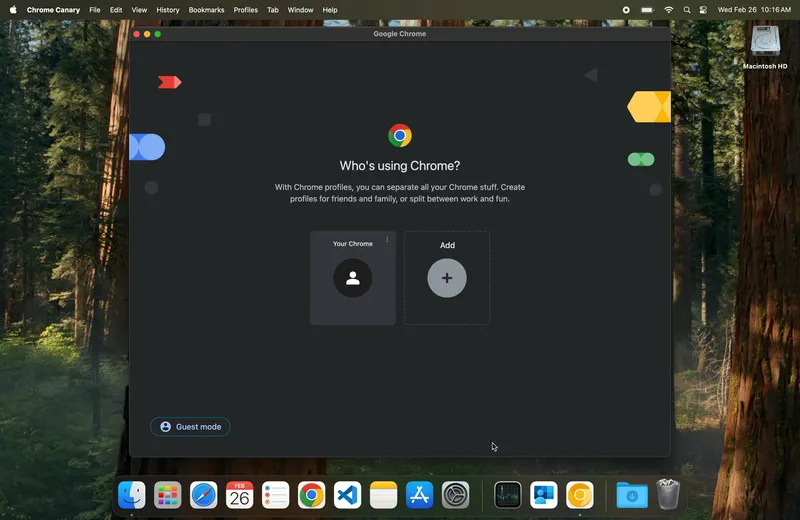
Task: Open Control Center in menu bar
Action: coord(703,10)
